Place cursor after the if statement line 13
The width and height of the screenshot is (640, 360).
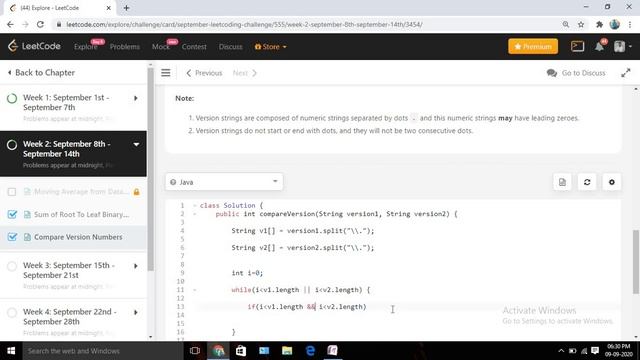pos(367,307)
